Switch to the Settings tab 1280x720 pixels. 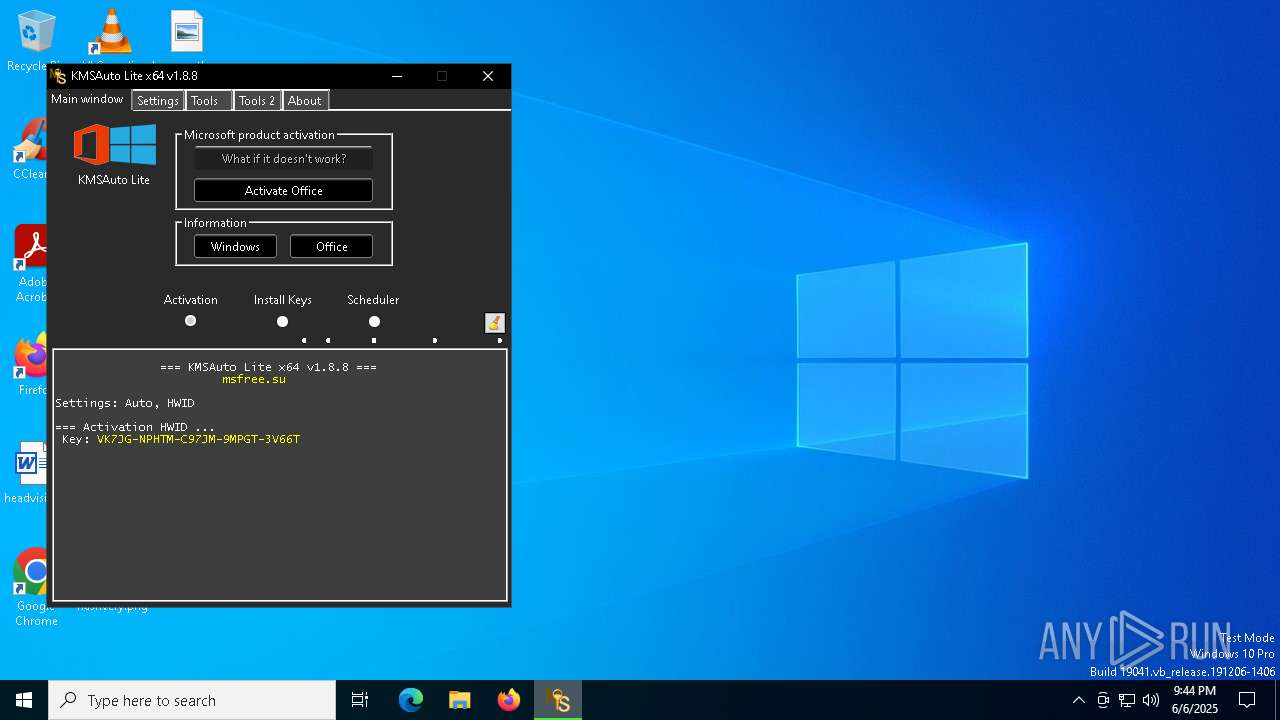(158, 101)
